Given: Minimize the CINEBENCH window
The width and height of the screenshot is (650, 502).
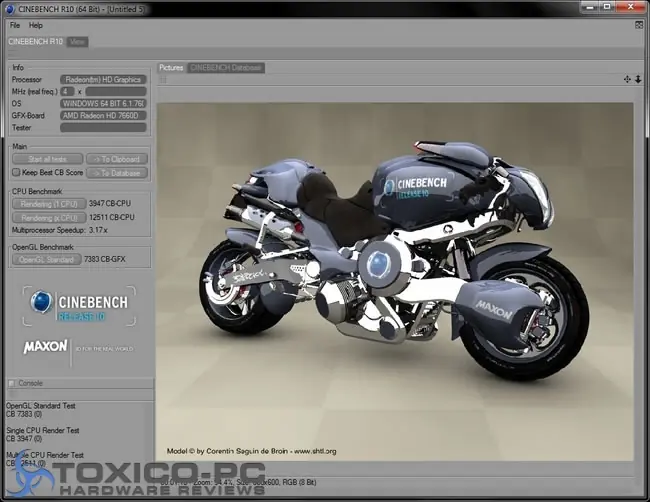Looking at the screenshot, I should [592, 7].
